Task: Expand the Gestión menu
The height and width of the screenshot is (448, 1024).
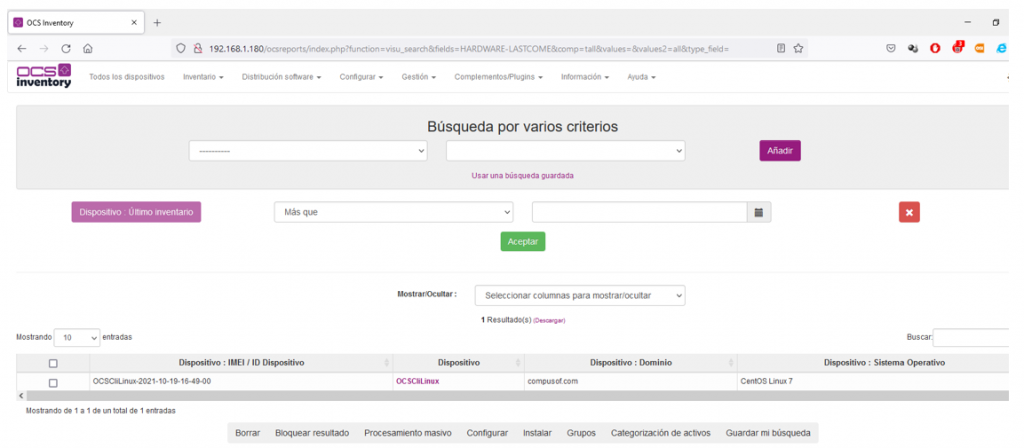Action: click(419, 77)
